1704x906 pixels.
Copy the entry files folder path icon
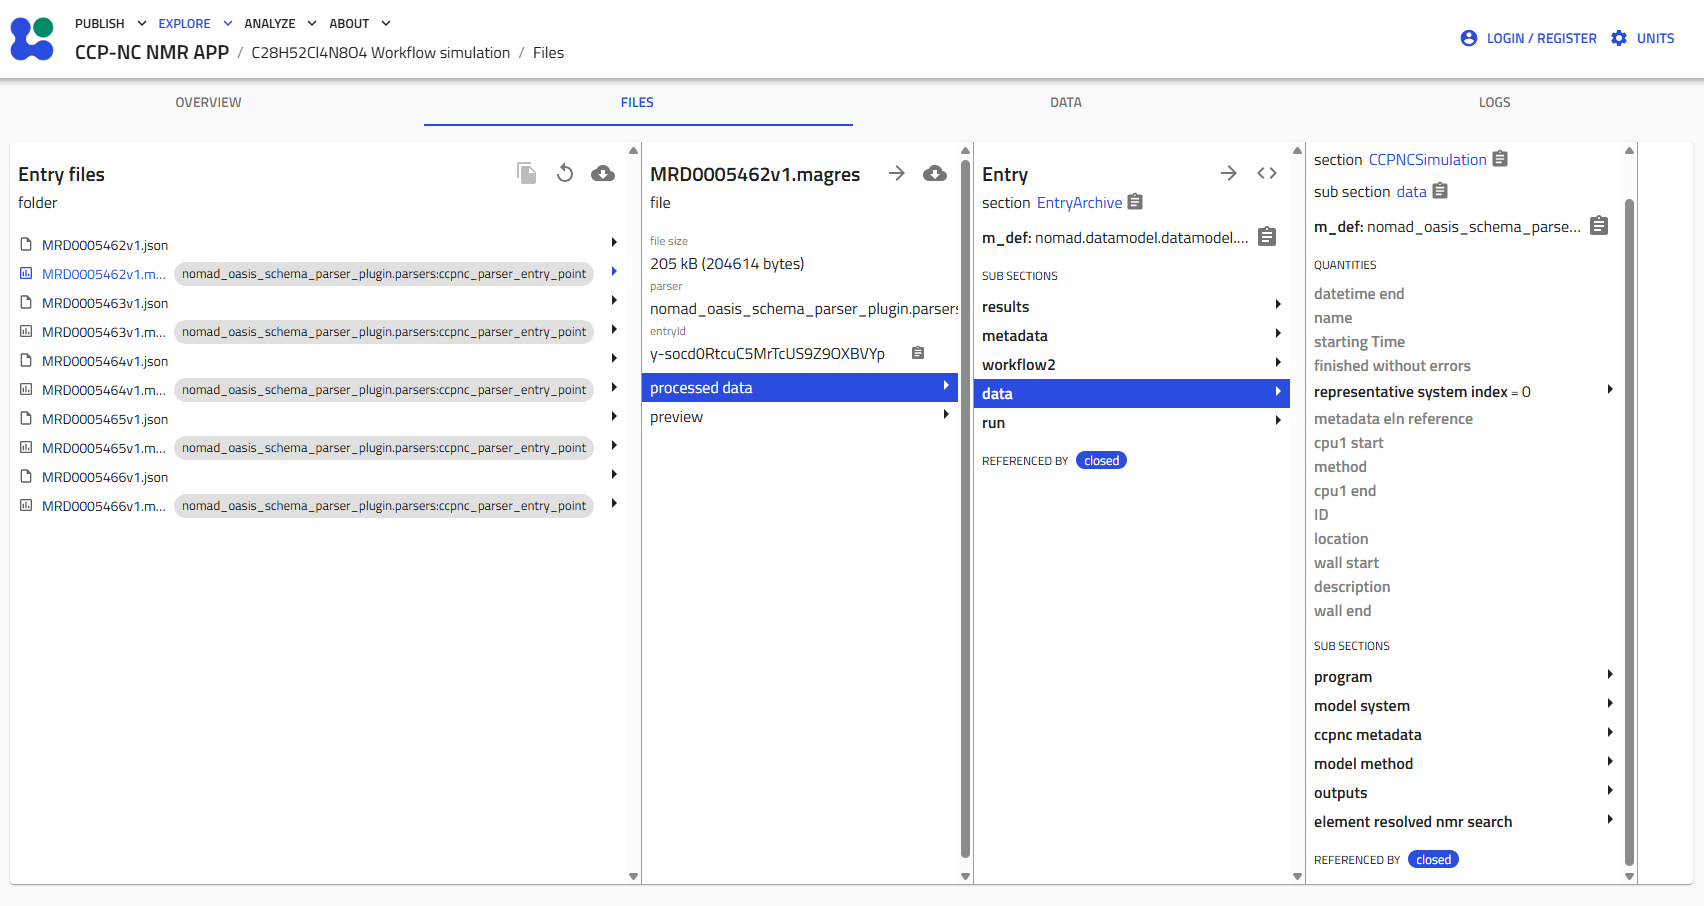tap(527, 173)
